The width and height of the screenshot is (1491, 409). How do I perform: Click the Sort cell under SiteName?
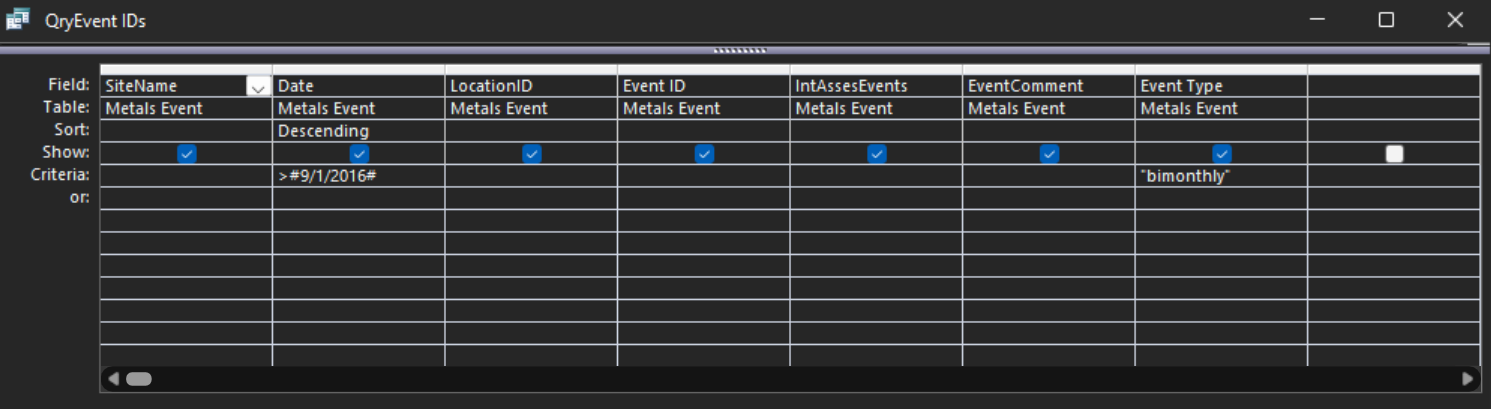186,131
